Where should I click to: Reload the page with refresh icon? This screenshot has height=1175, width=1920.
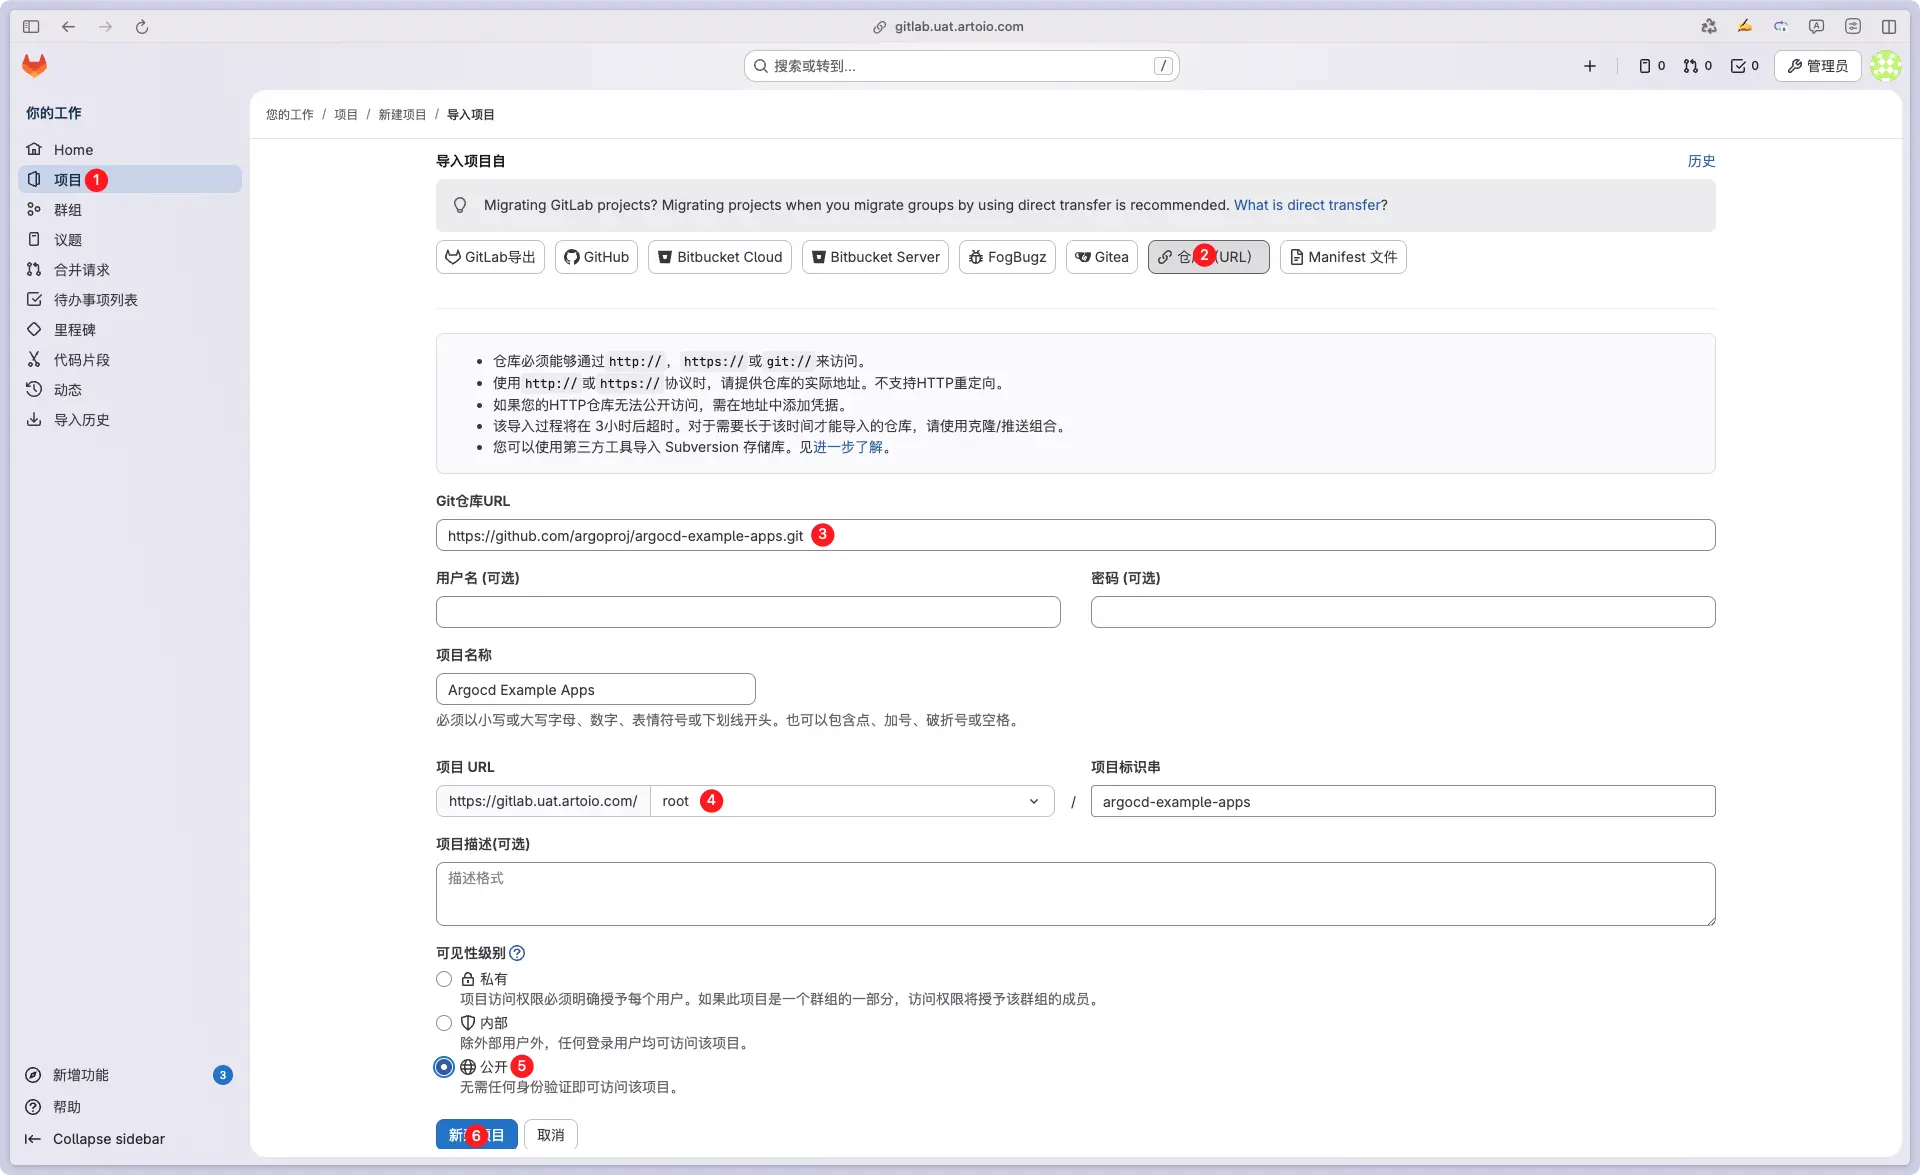tap(142, 27)
